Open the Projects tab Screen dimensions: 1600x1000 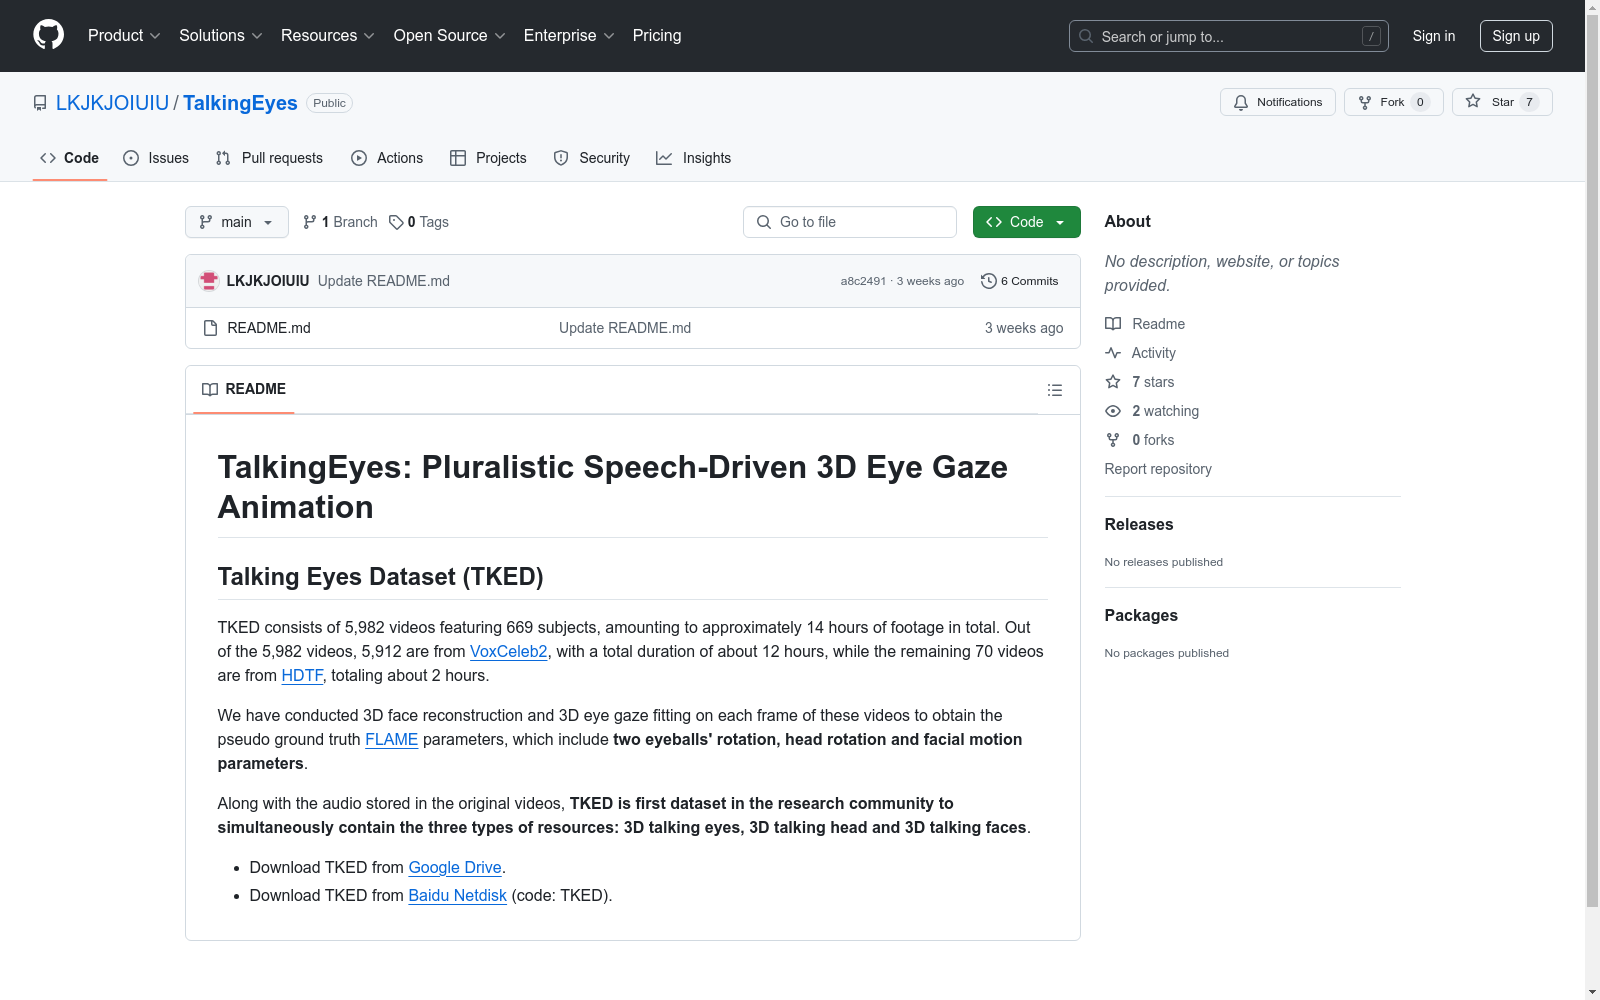point(488,158)
